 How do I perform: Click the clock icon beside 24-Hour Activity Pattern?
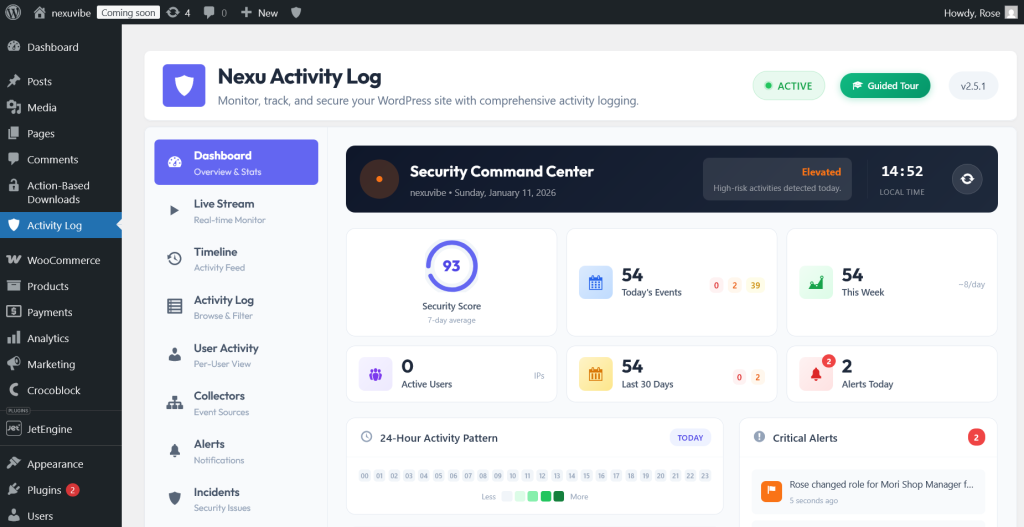tap(366, 436)
